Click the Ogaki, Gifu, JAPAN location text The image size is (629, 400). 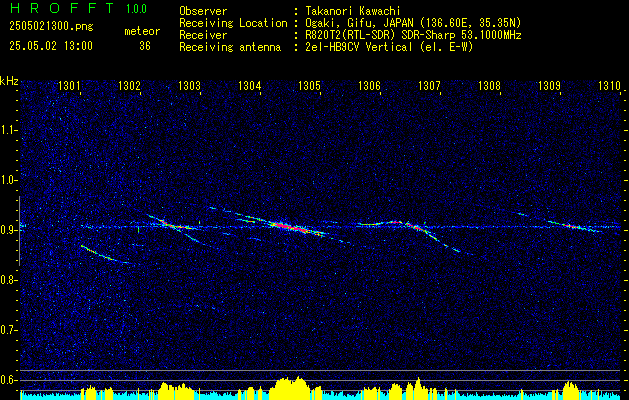(413, 23)
